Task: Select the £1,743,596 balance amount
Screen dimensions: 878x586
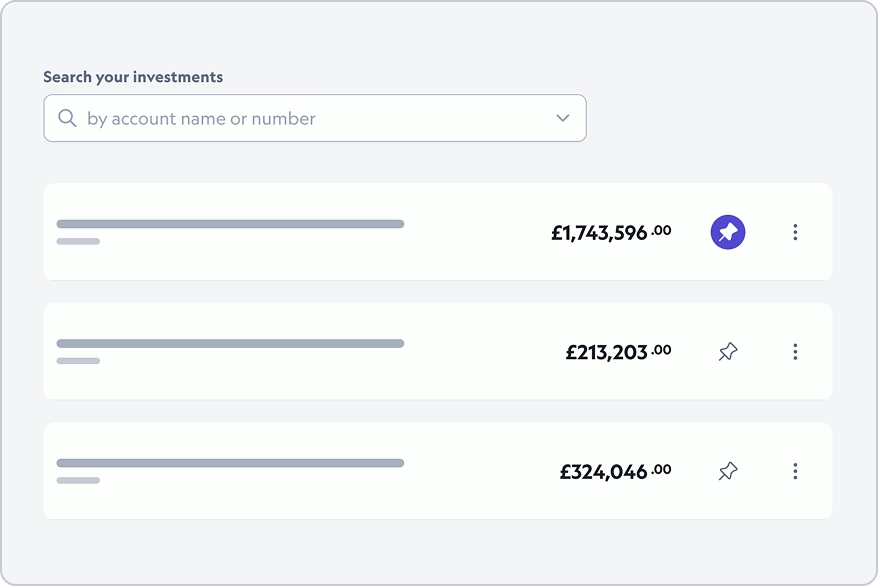Action: click(599, 234)
